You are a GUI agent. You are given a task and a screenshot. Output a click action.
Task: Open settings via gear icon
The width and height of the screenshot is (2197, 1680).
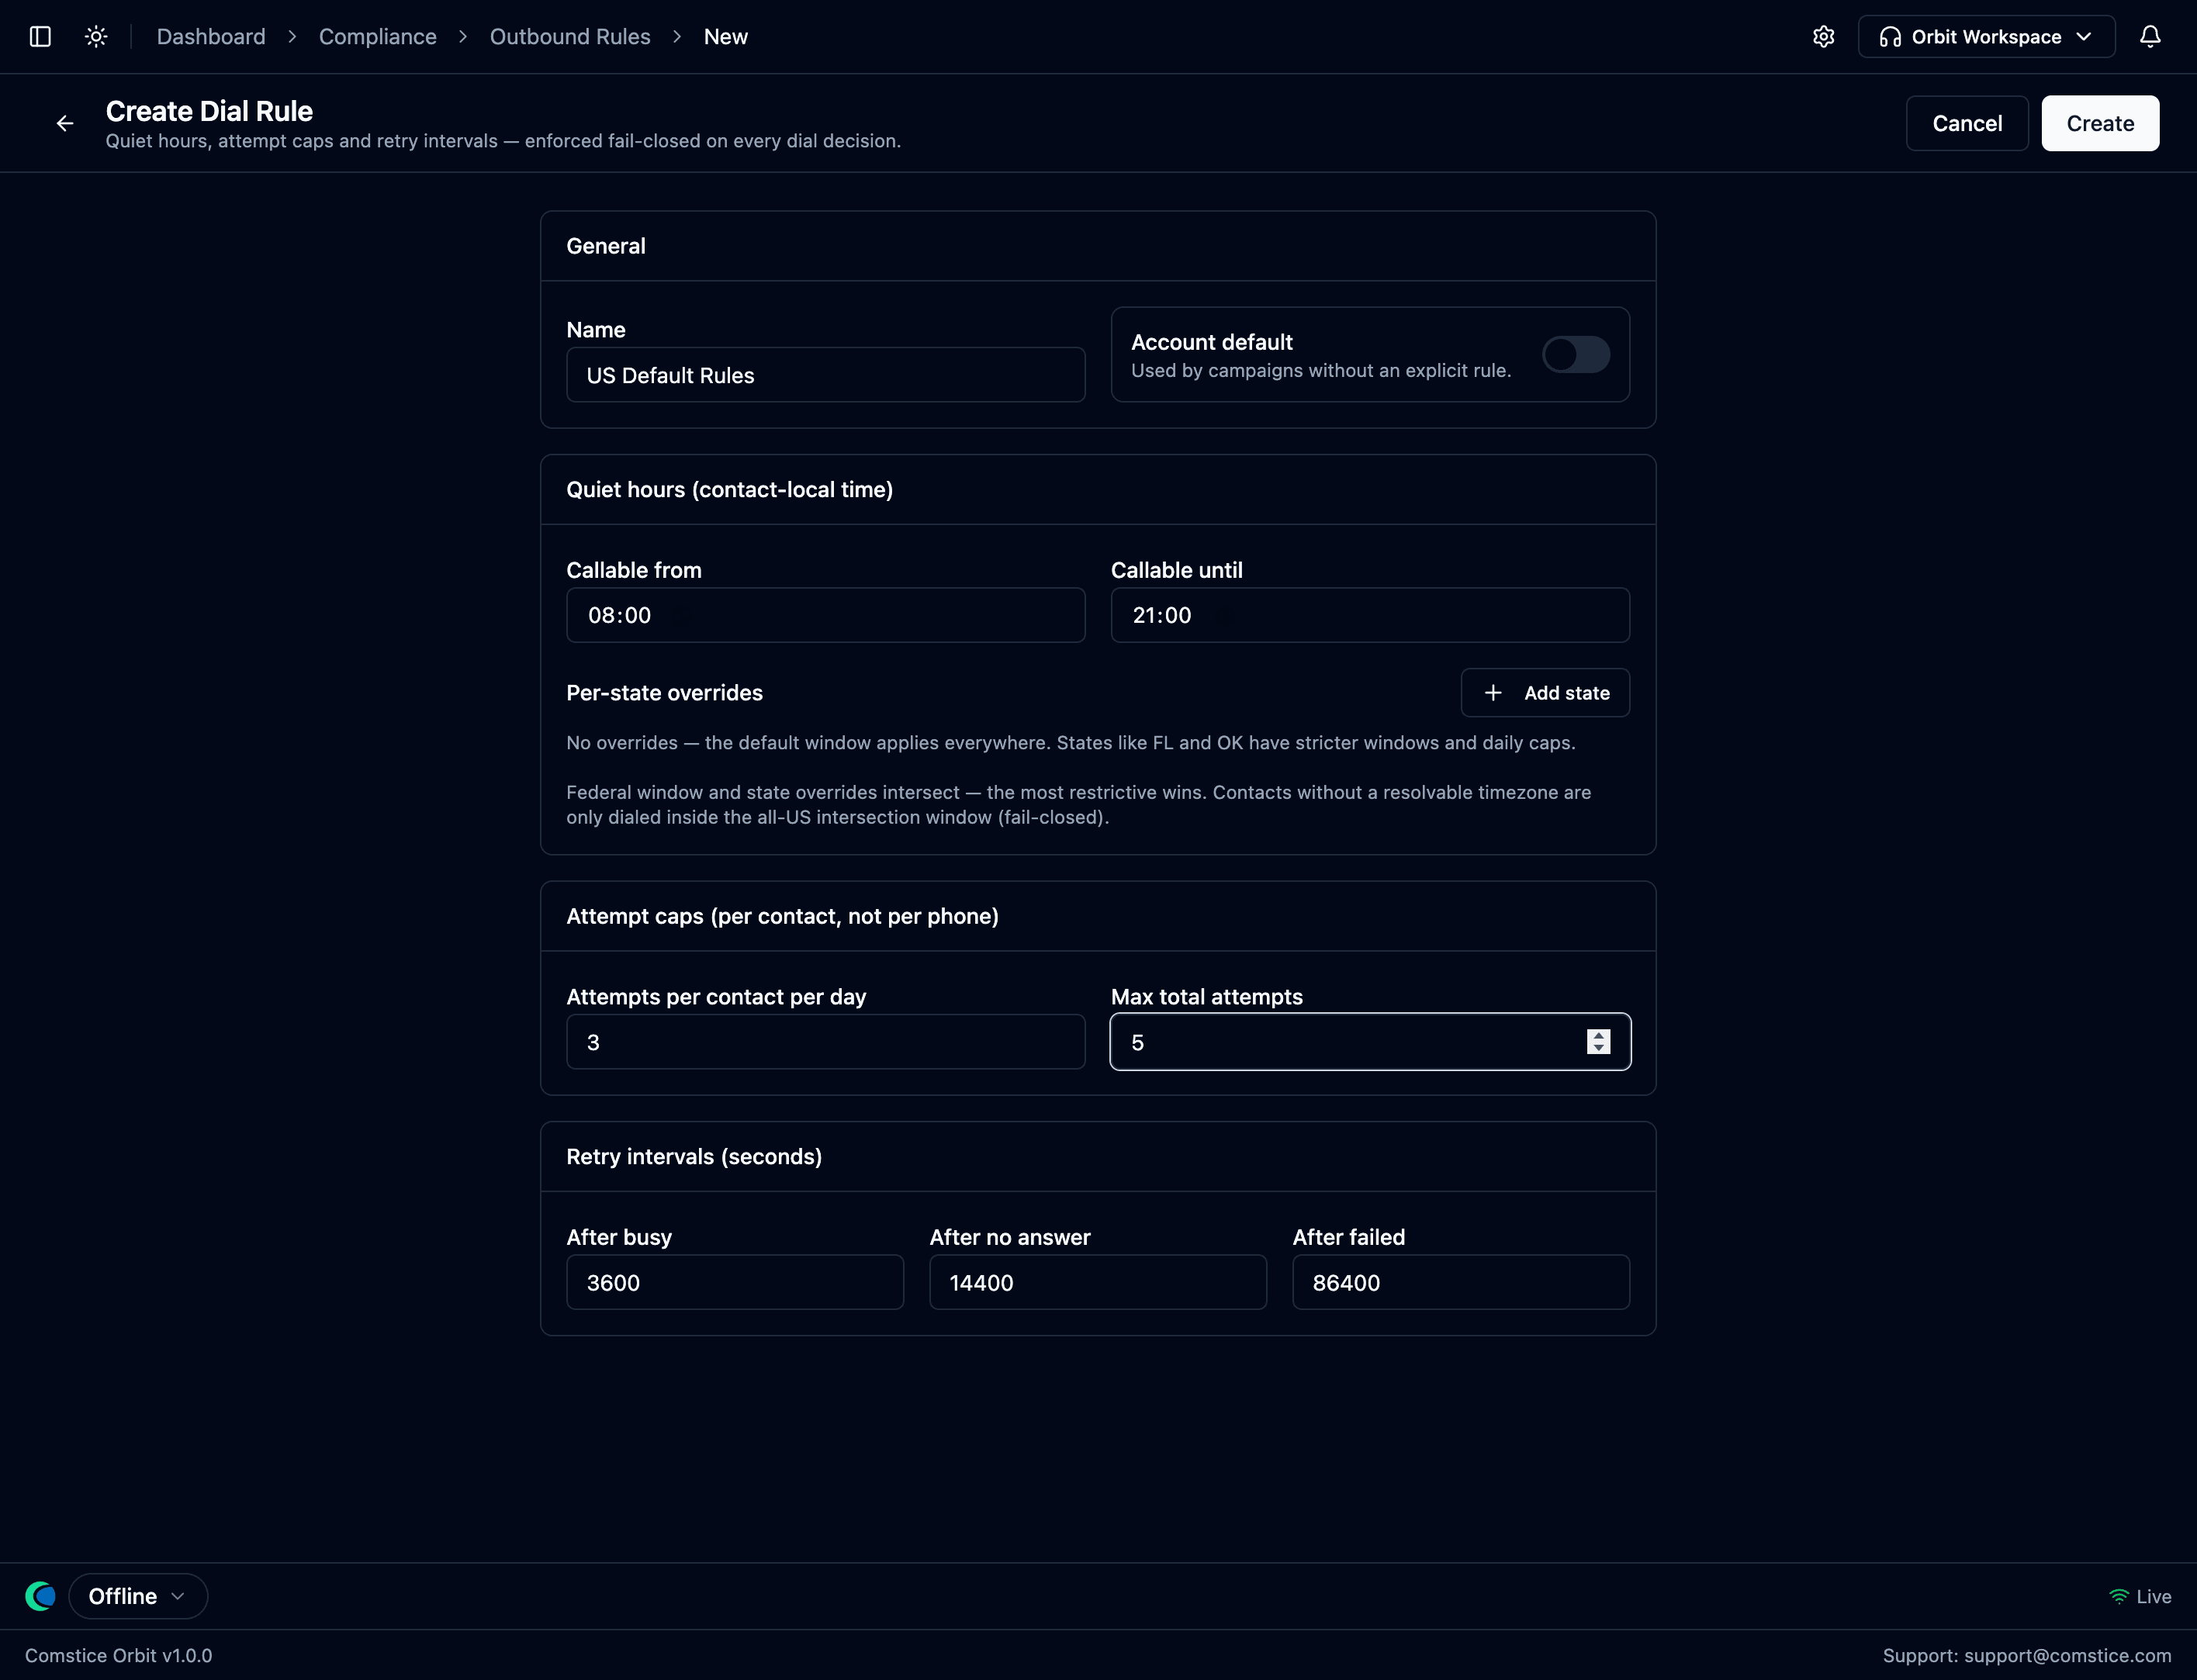(x=1823, y=37)
